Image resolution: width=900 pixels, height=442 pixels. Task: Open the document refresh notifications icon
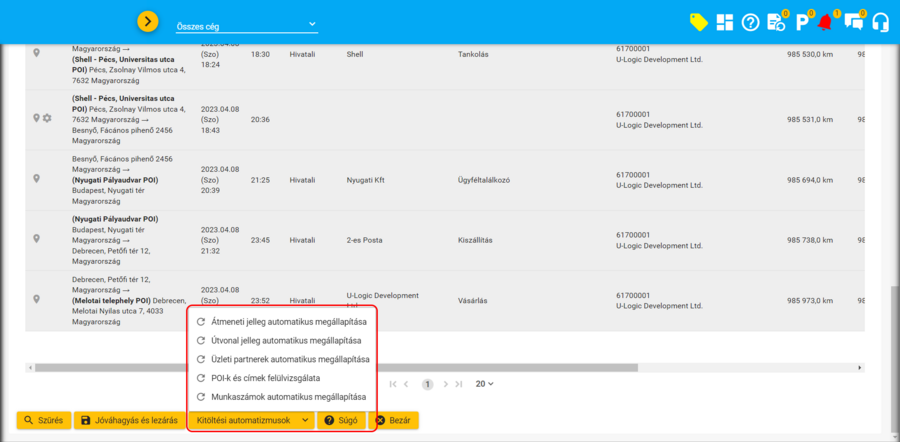click(776, 22)
